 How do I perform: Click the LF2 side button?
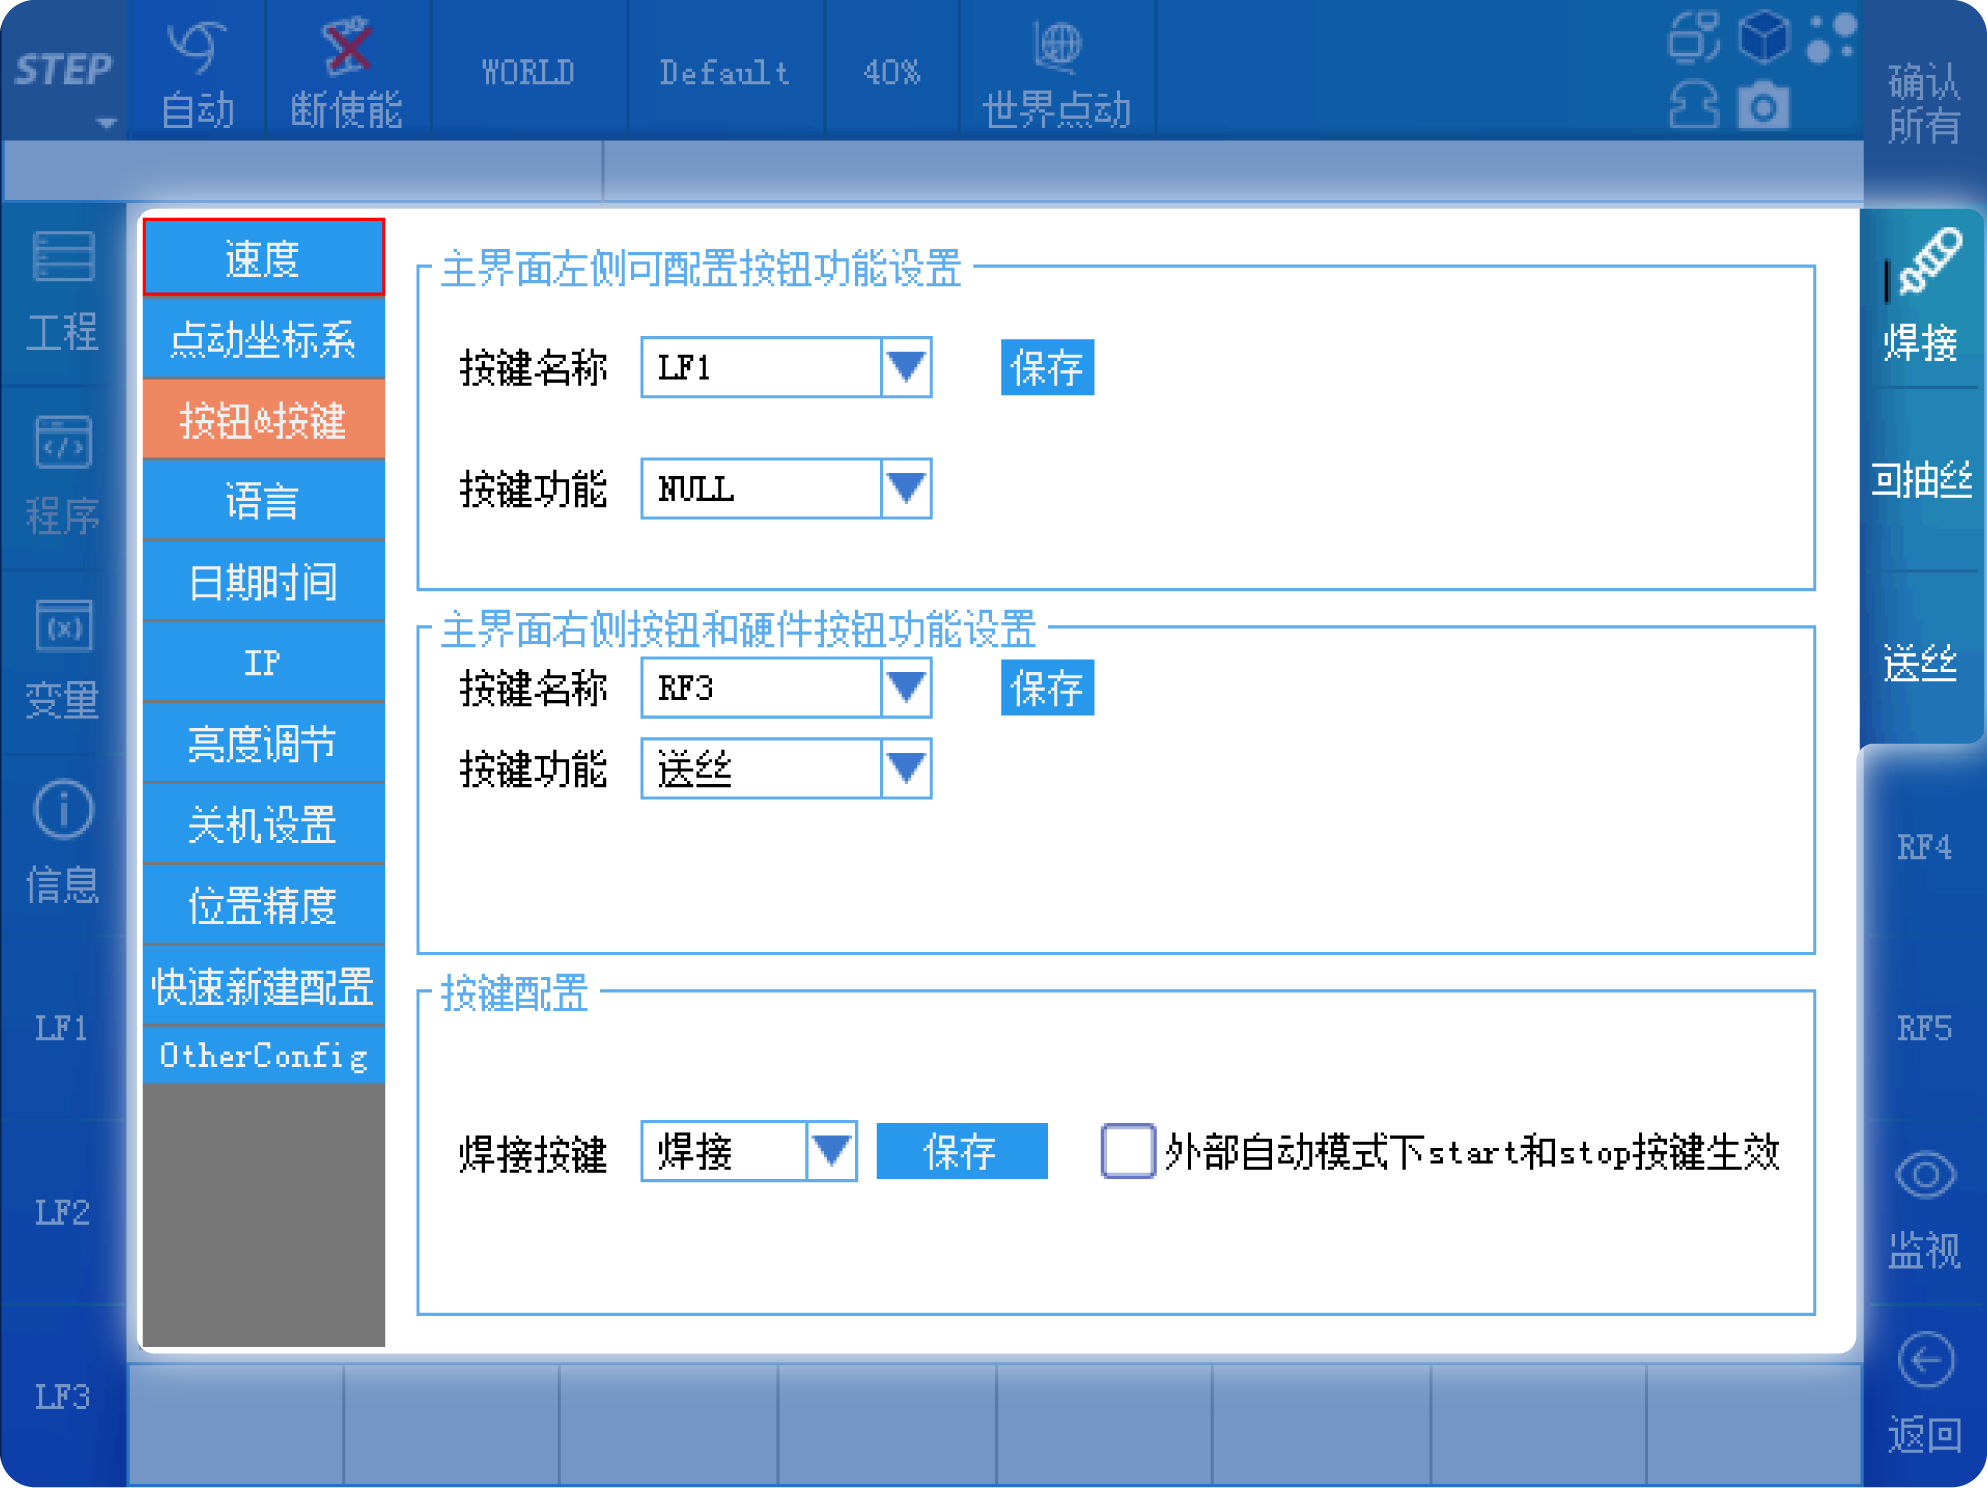pyautogui.click(x=63, y=1213)
